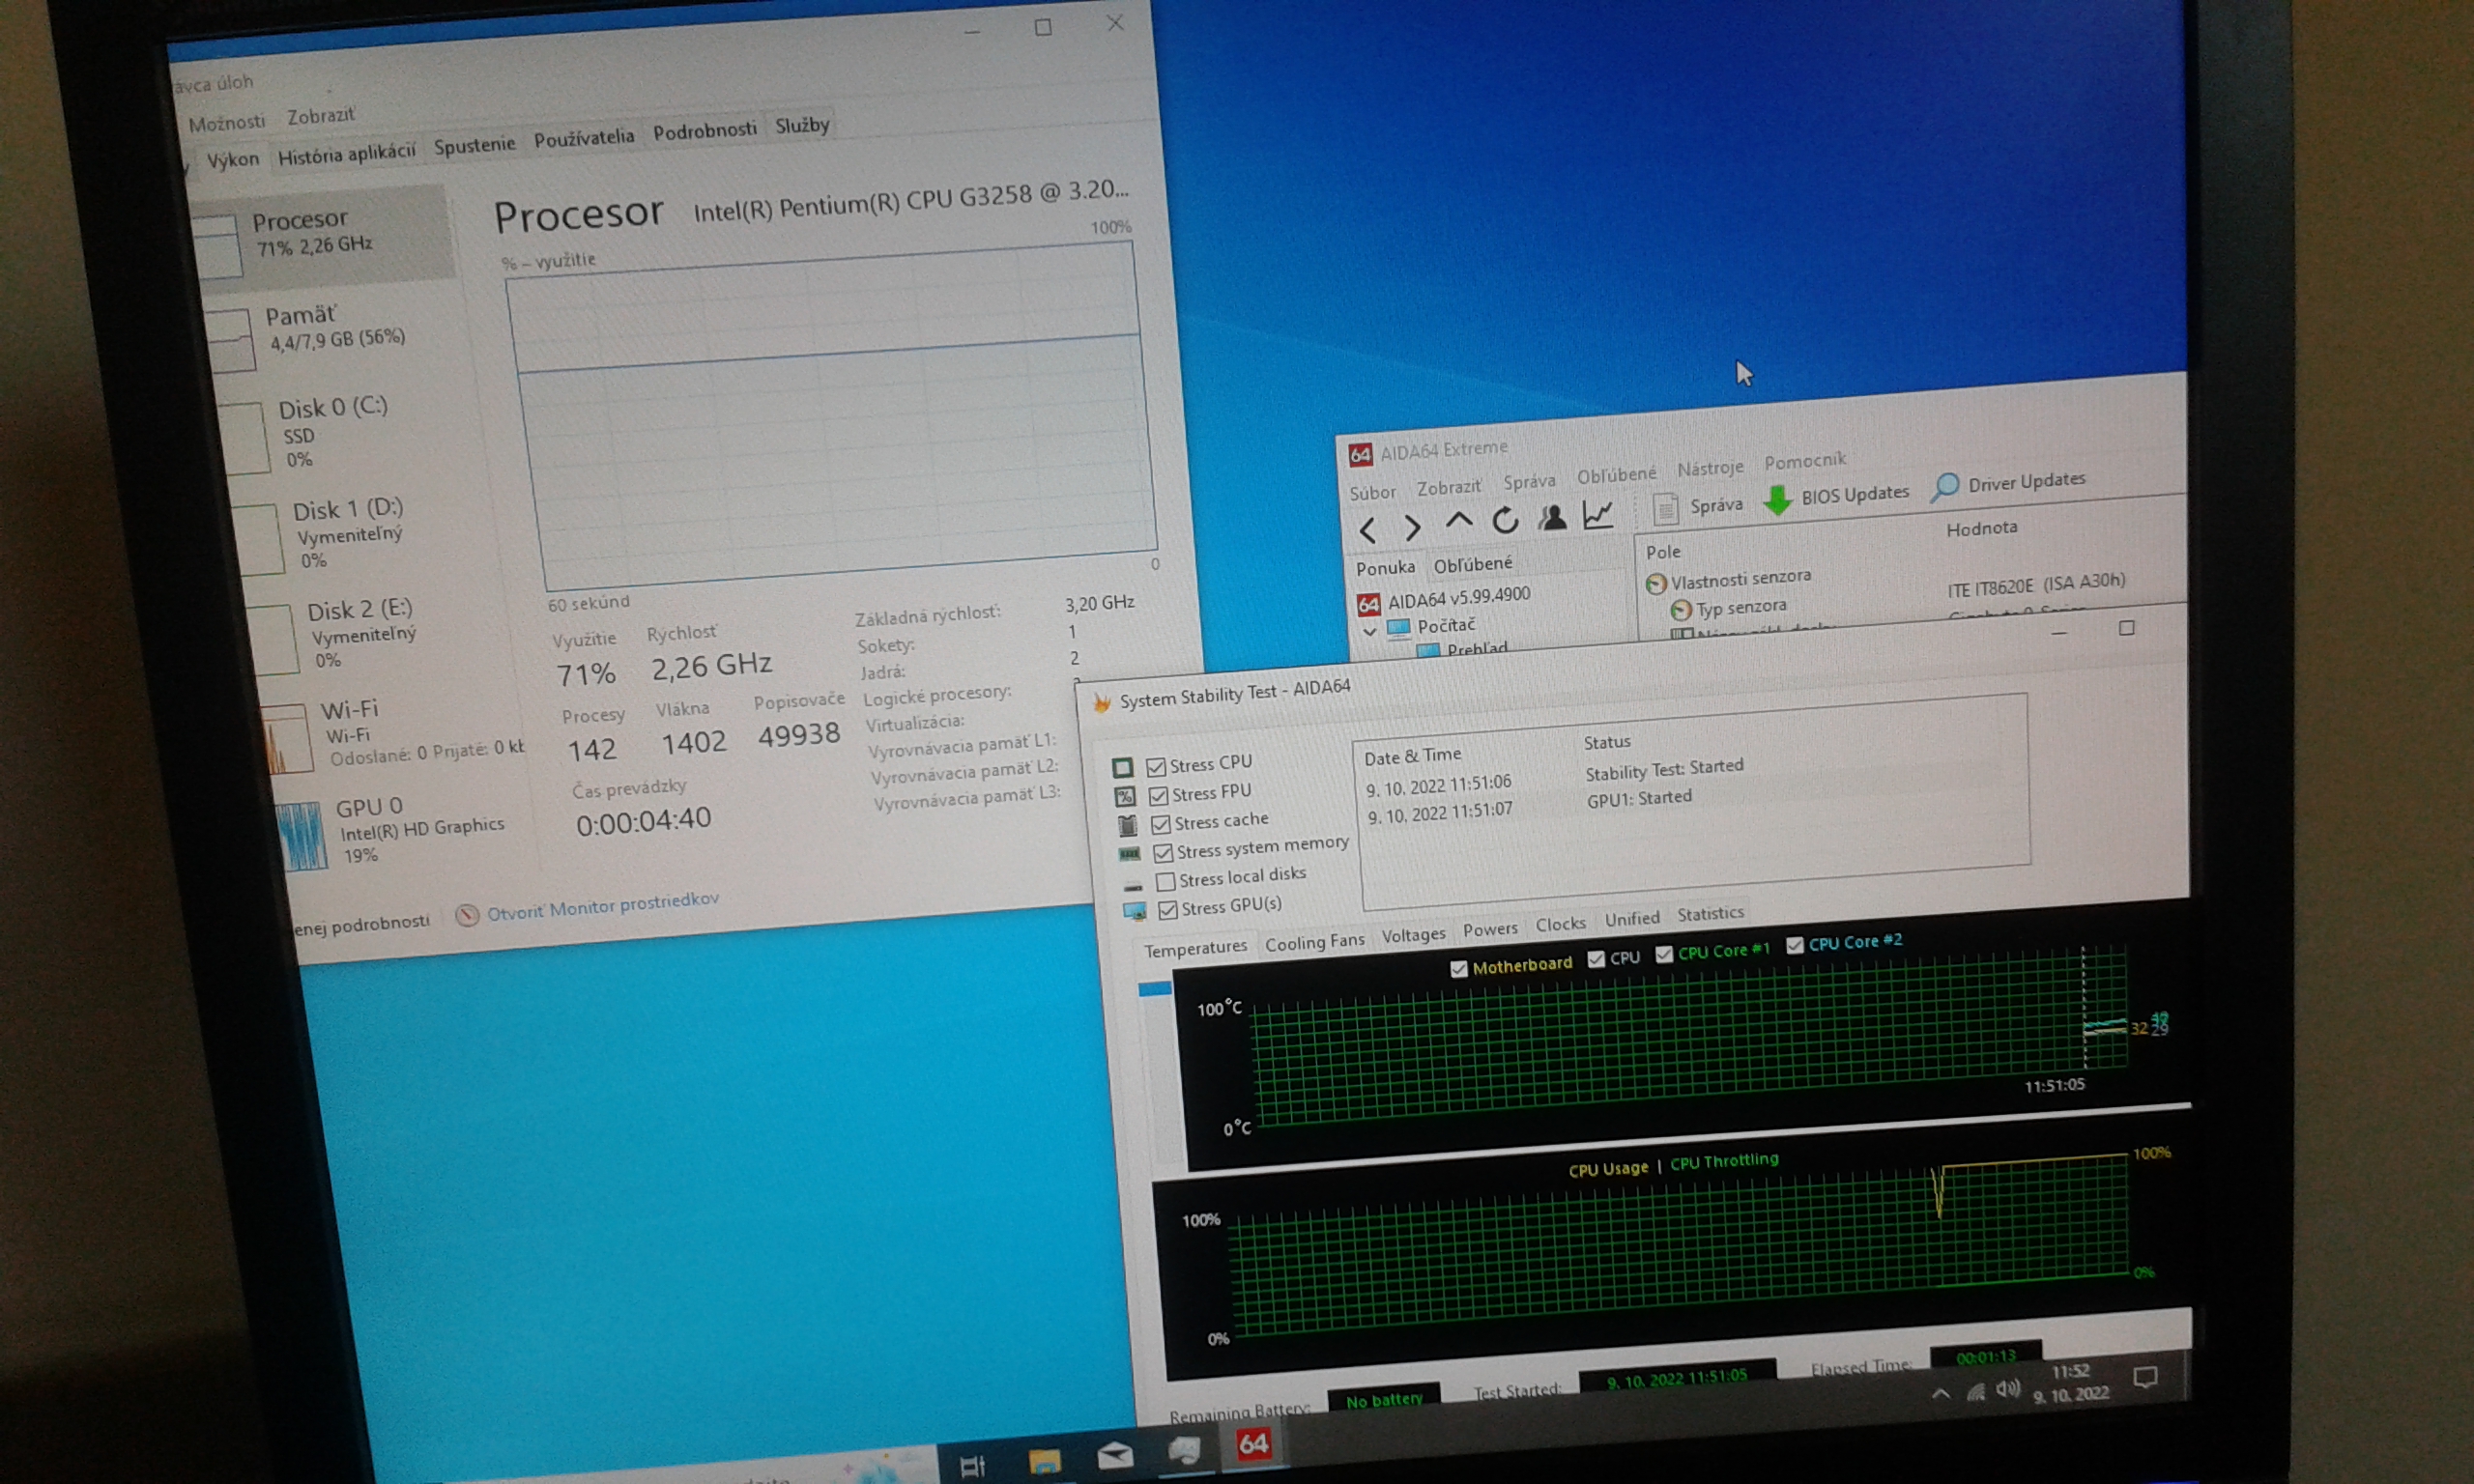This screenshot has height=1484, width=2474.
Task: Click AIDA64 graph chart toolbar icon
Action: pyautogui.click(x=1598, y=514)
